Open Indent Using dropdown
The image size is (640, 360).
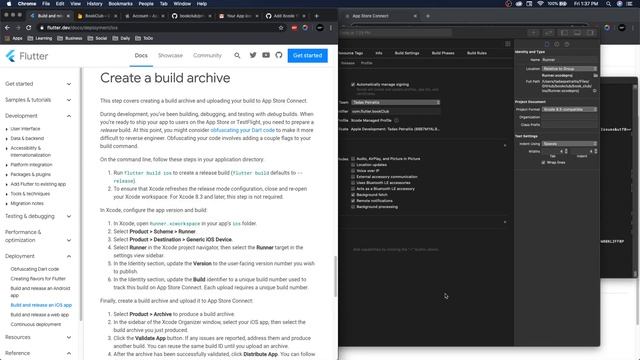(569, 144)
